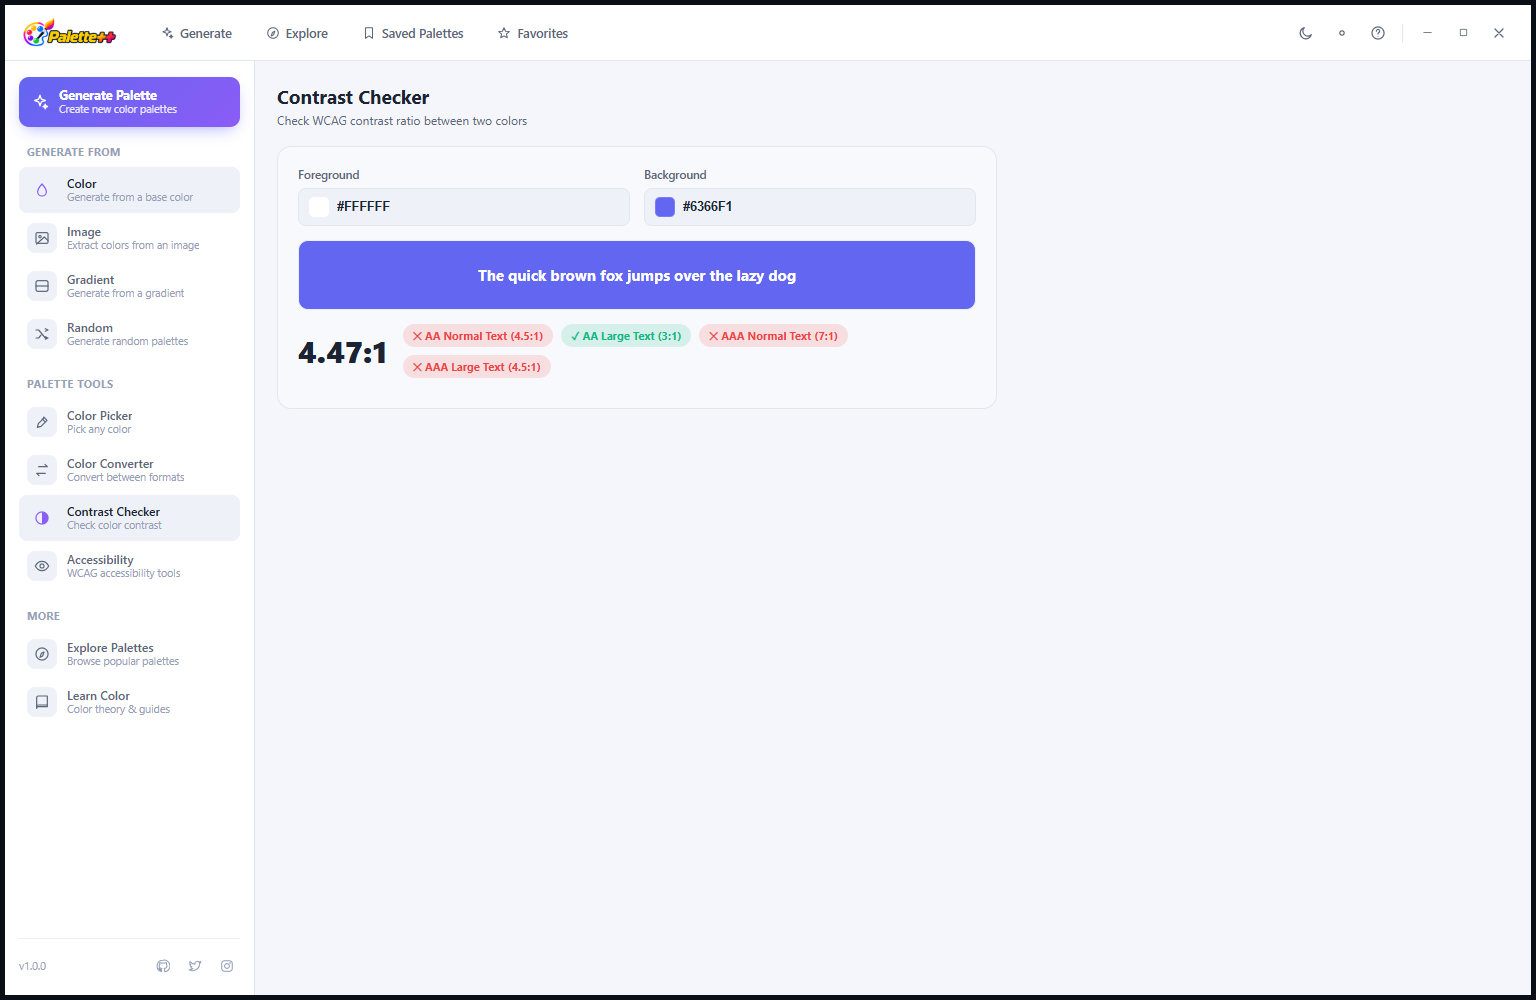The width and height of the screenshot is (1536, 1000).
Task: Click the Palette++ logo
Action: tap(70, 34)
